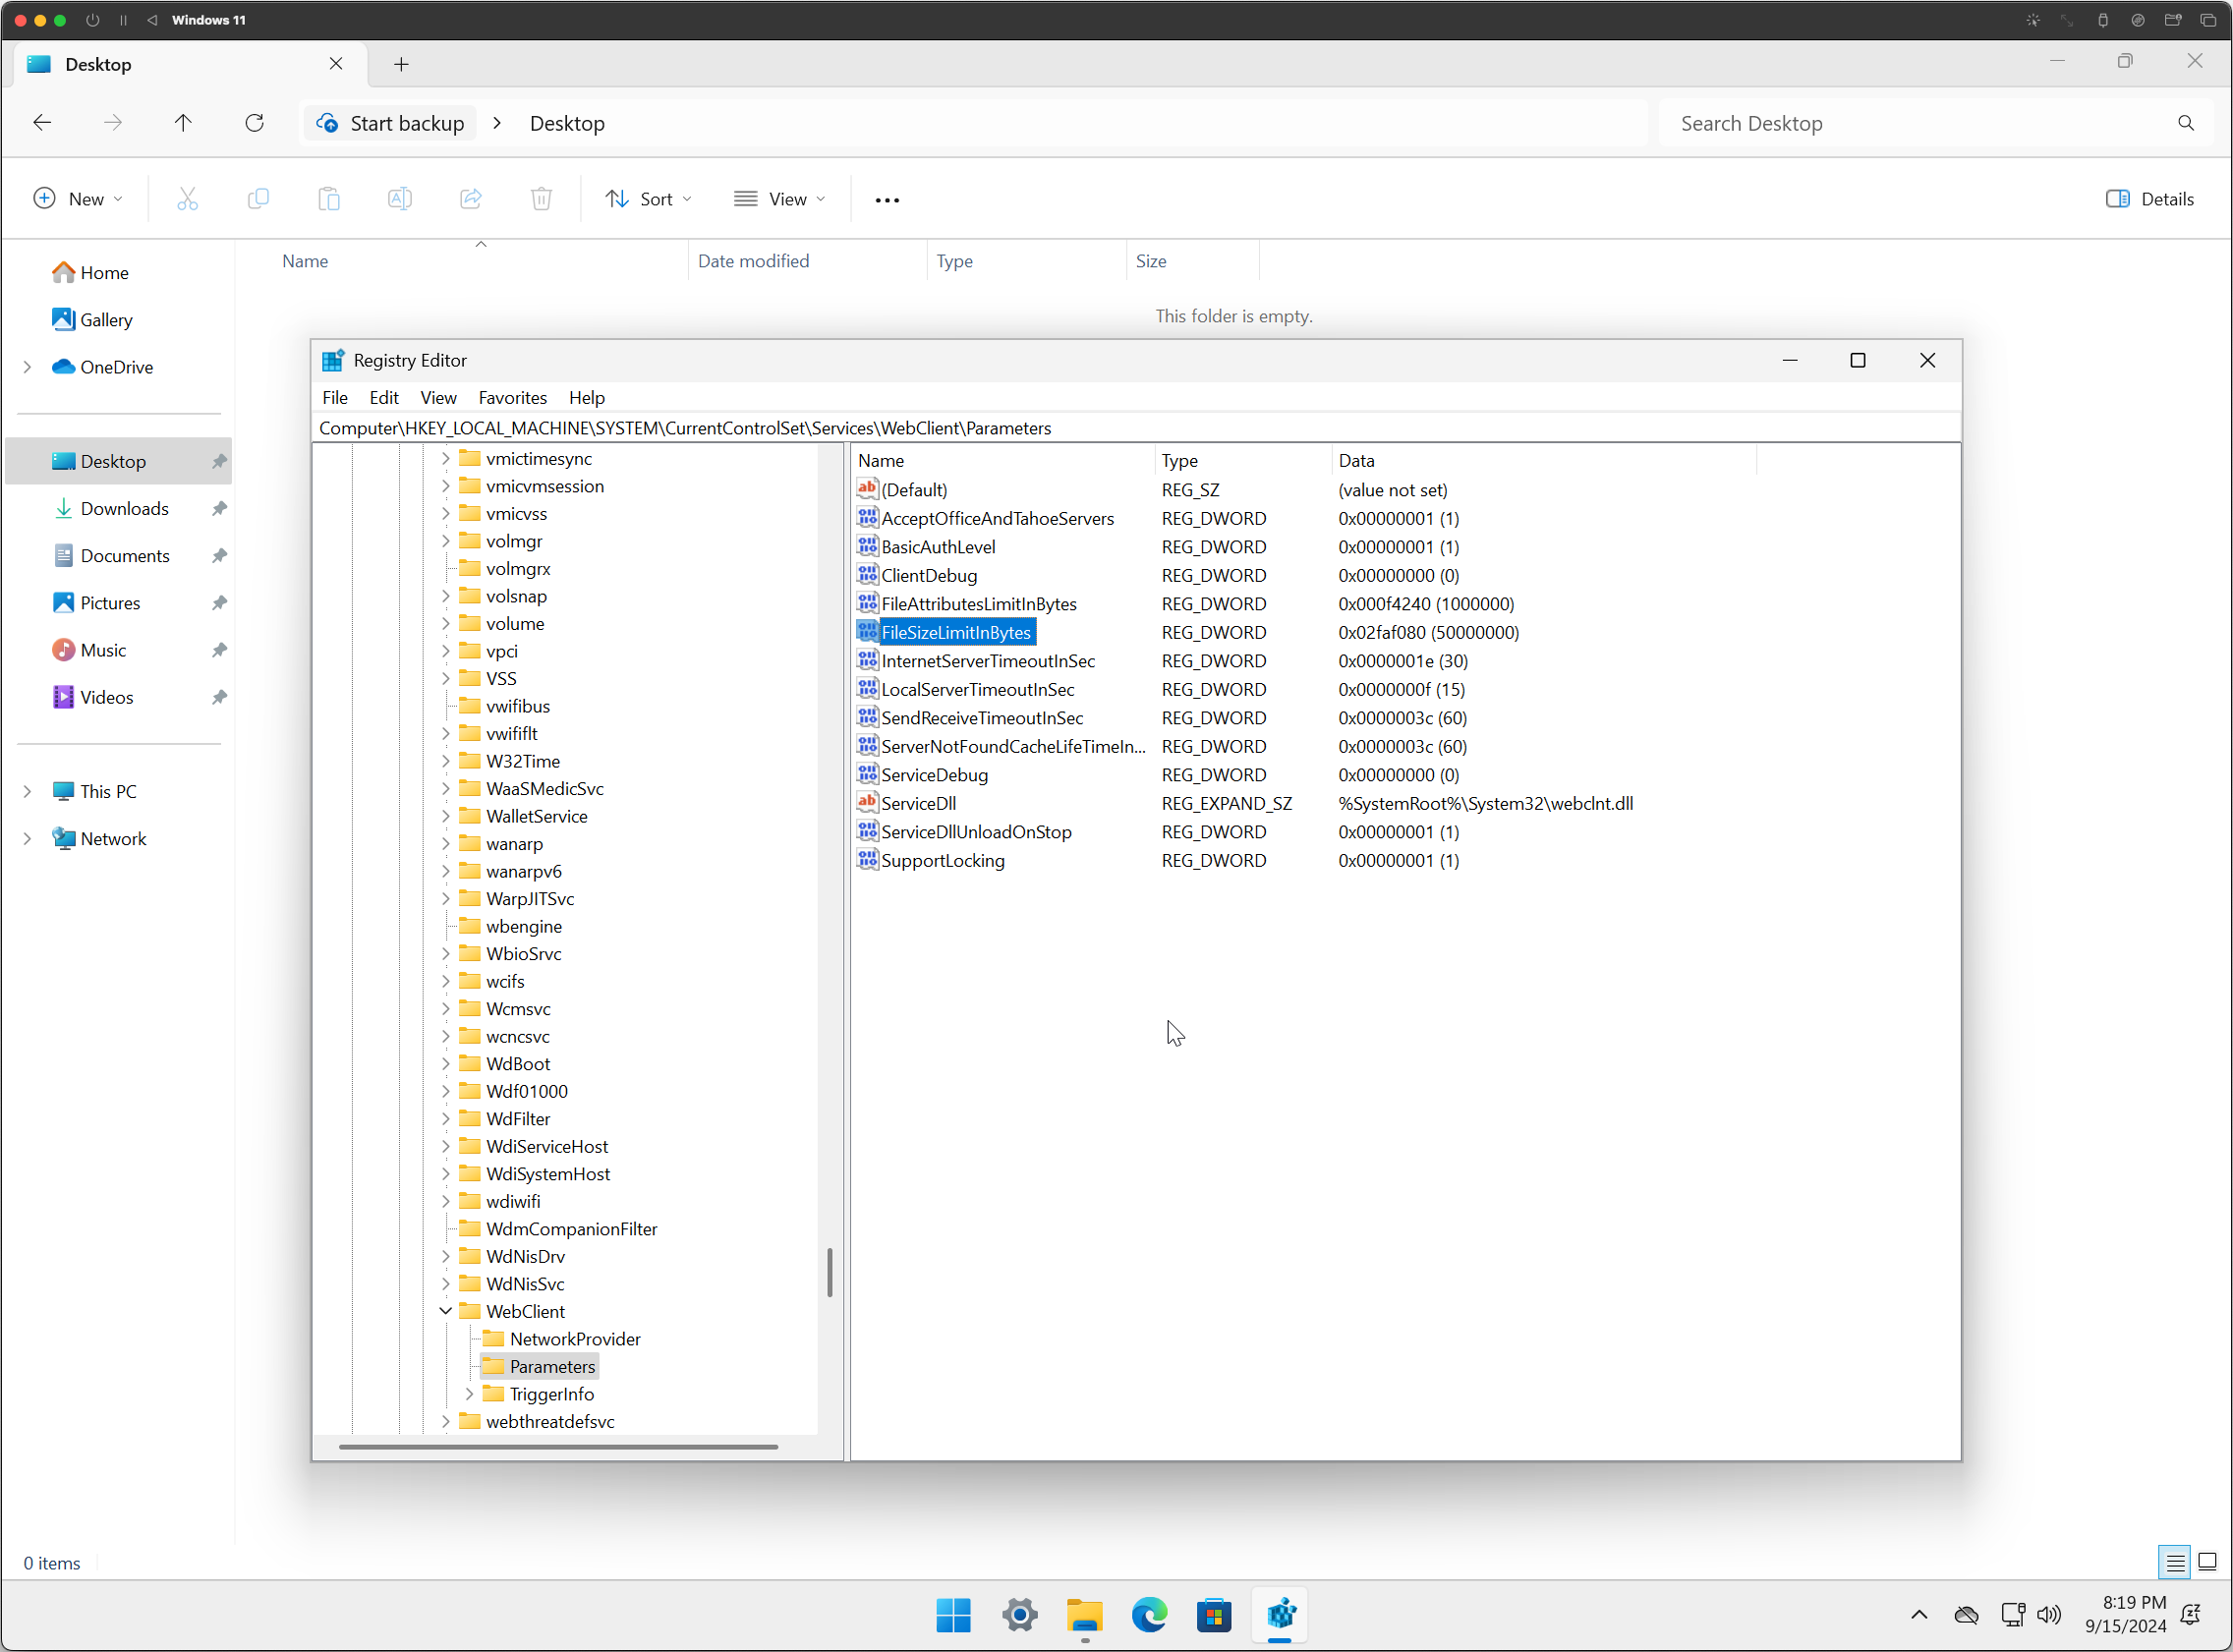2233x1652 pixels.
Task: Click the BasicAuthLevel DWORD value icon
Action: pyautogui.click(x=867, y=547)
